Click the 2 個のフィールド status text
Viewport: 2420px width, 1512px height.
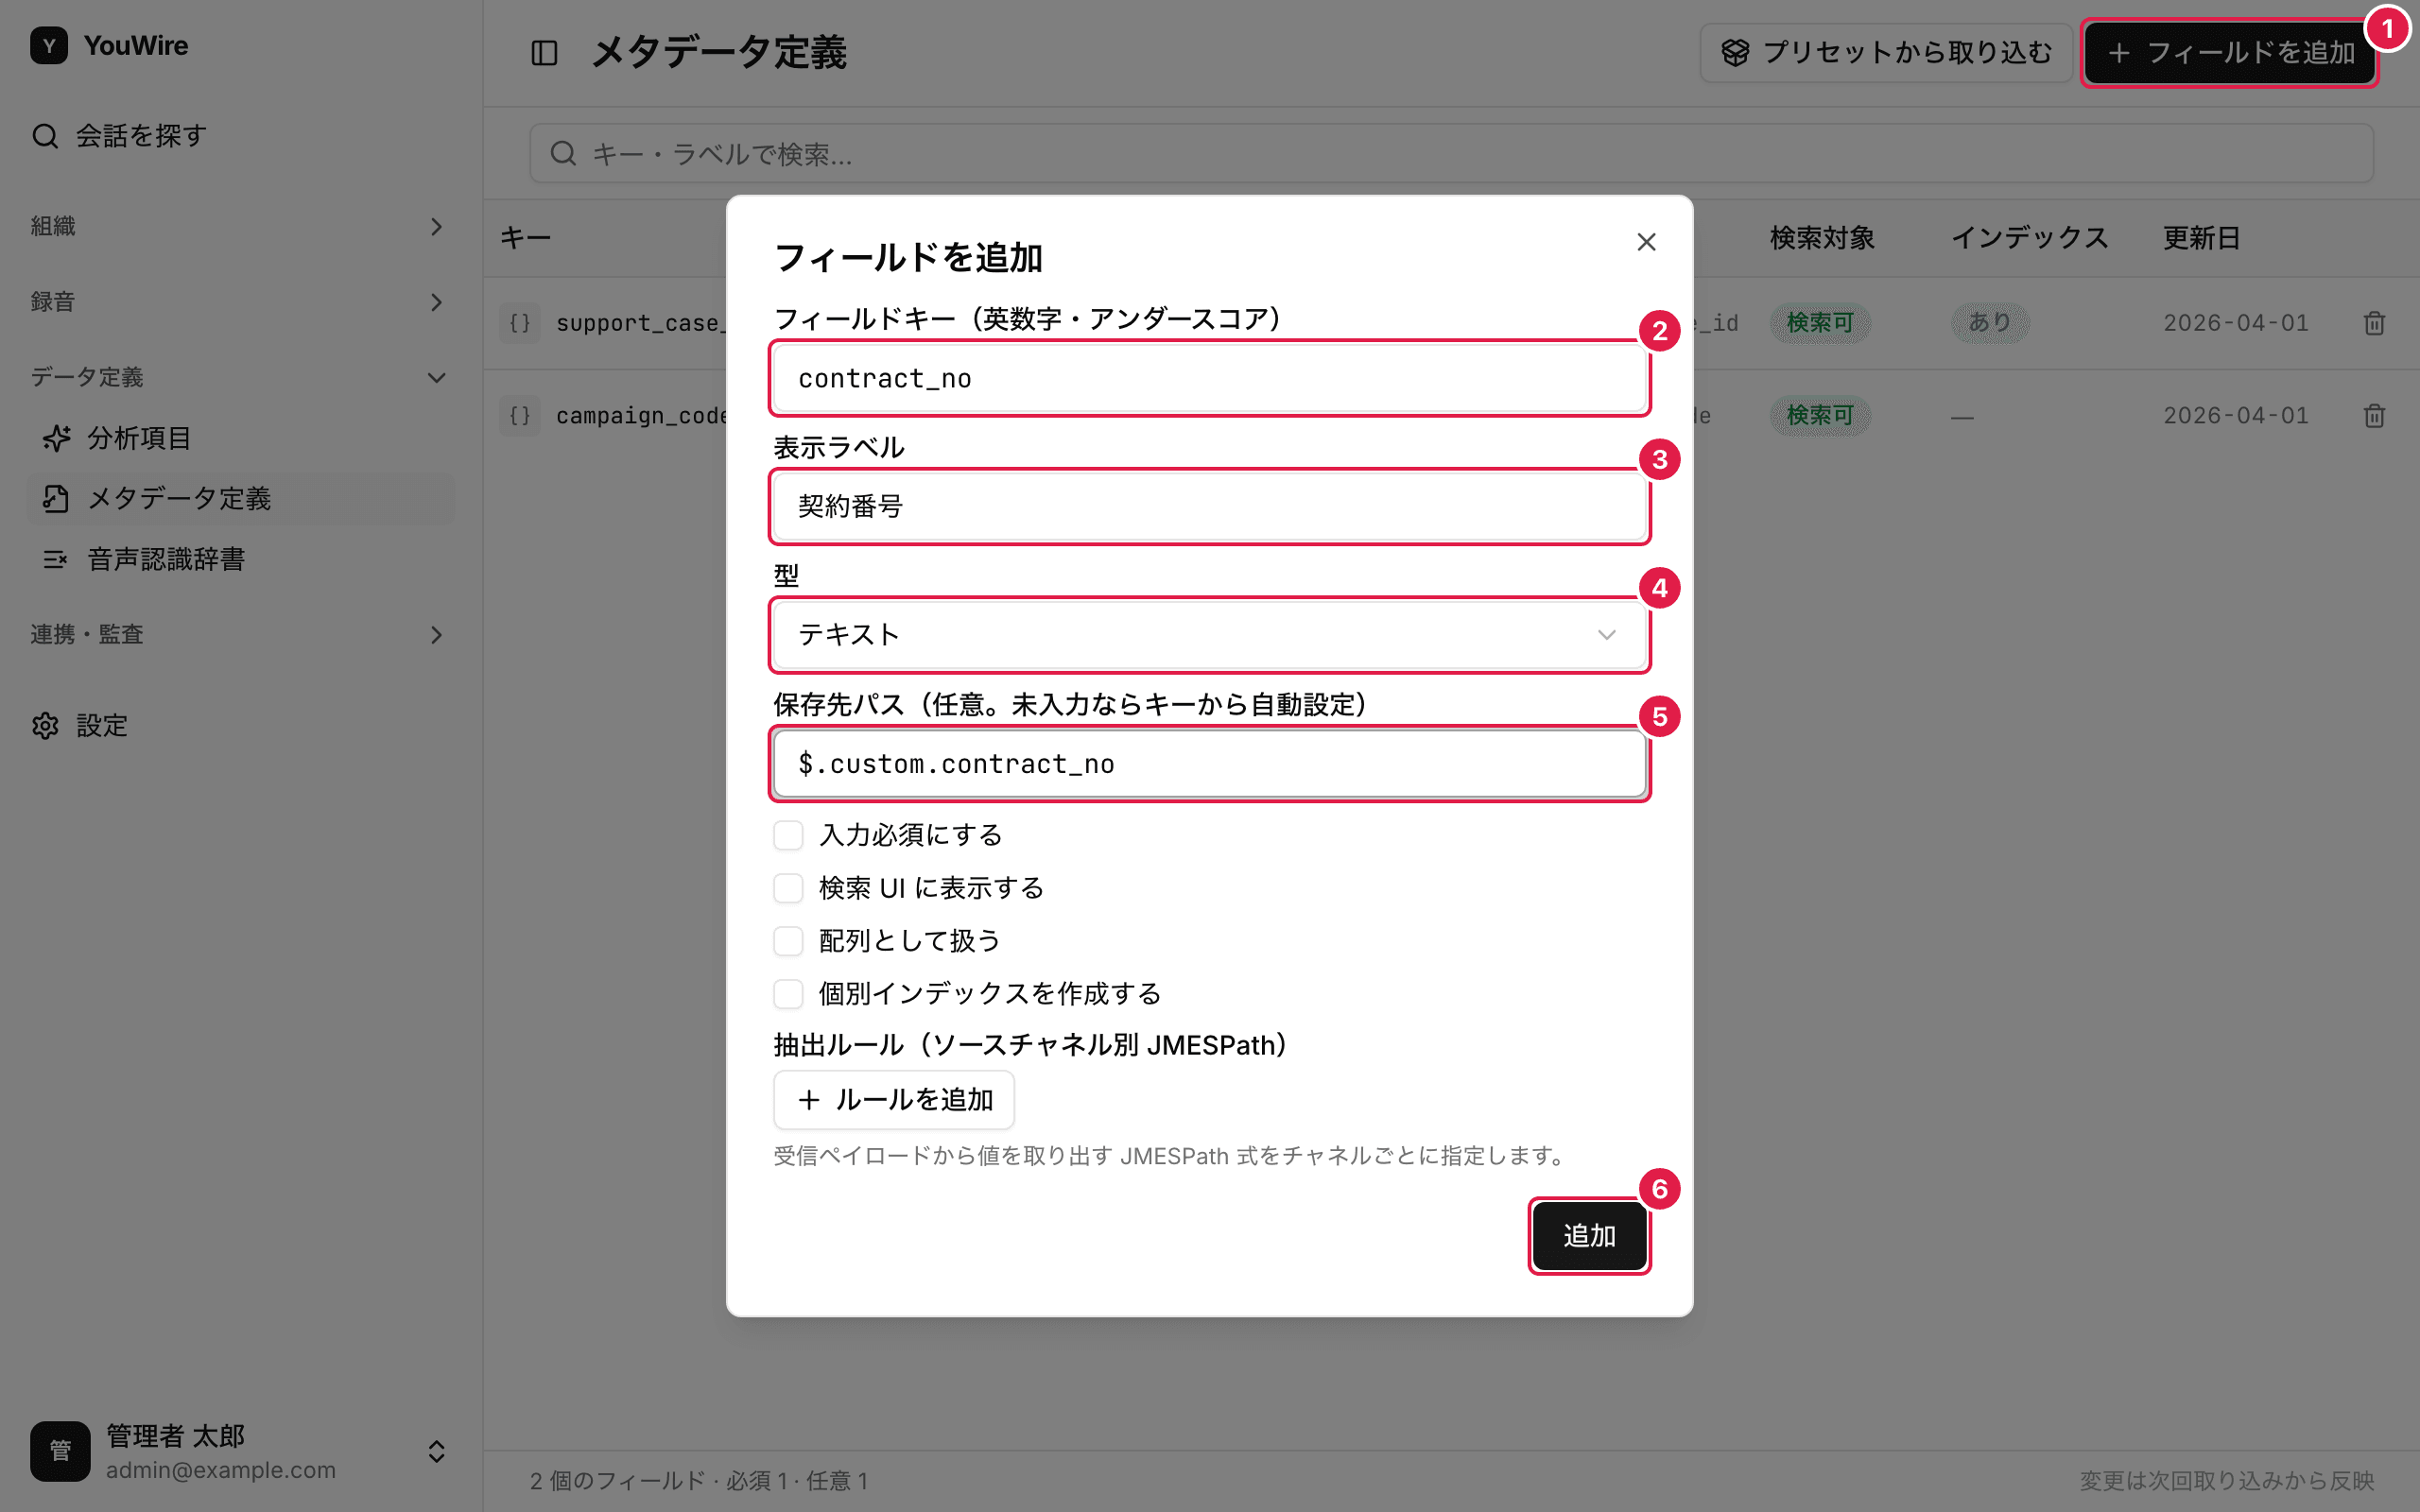pyautogui.click(x=699, y=1480)
